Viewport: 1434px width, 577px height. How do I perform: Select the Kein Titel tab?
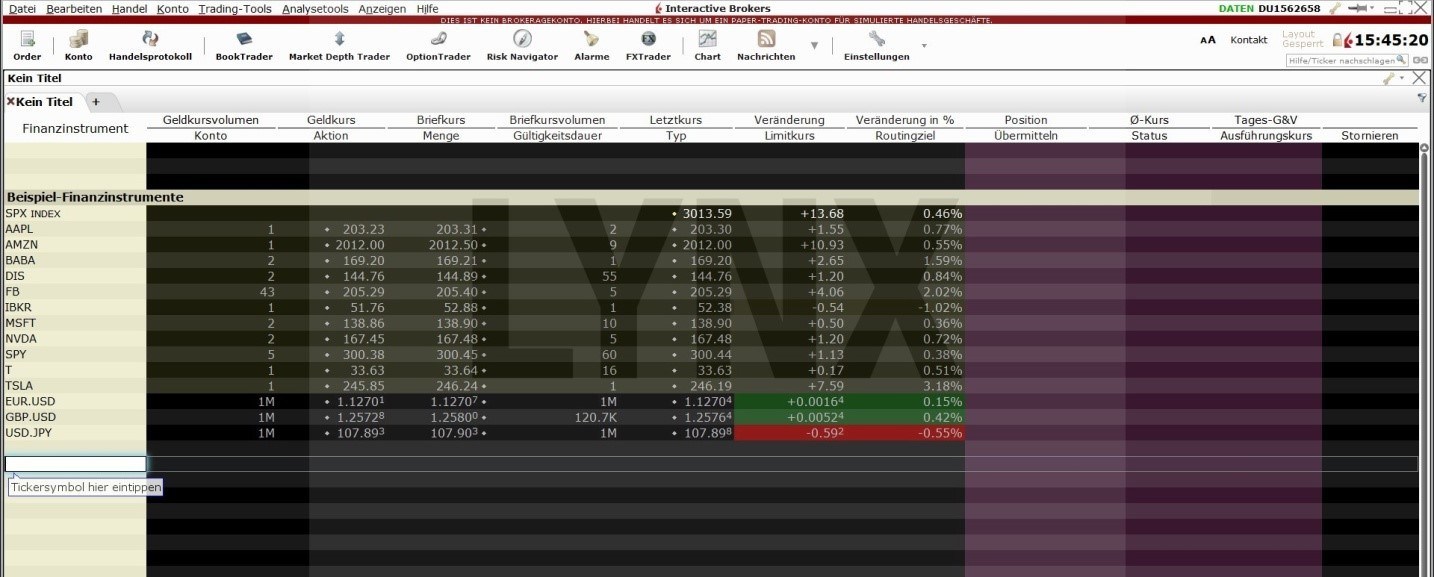(x=44, y=102)
